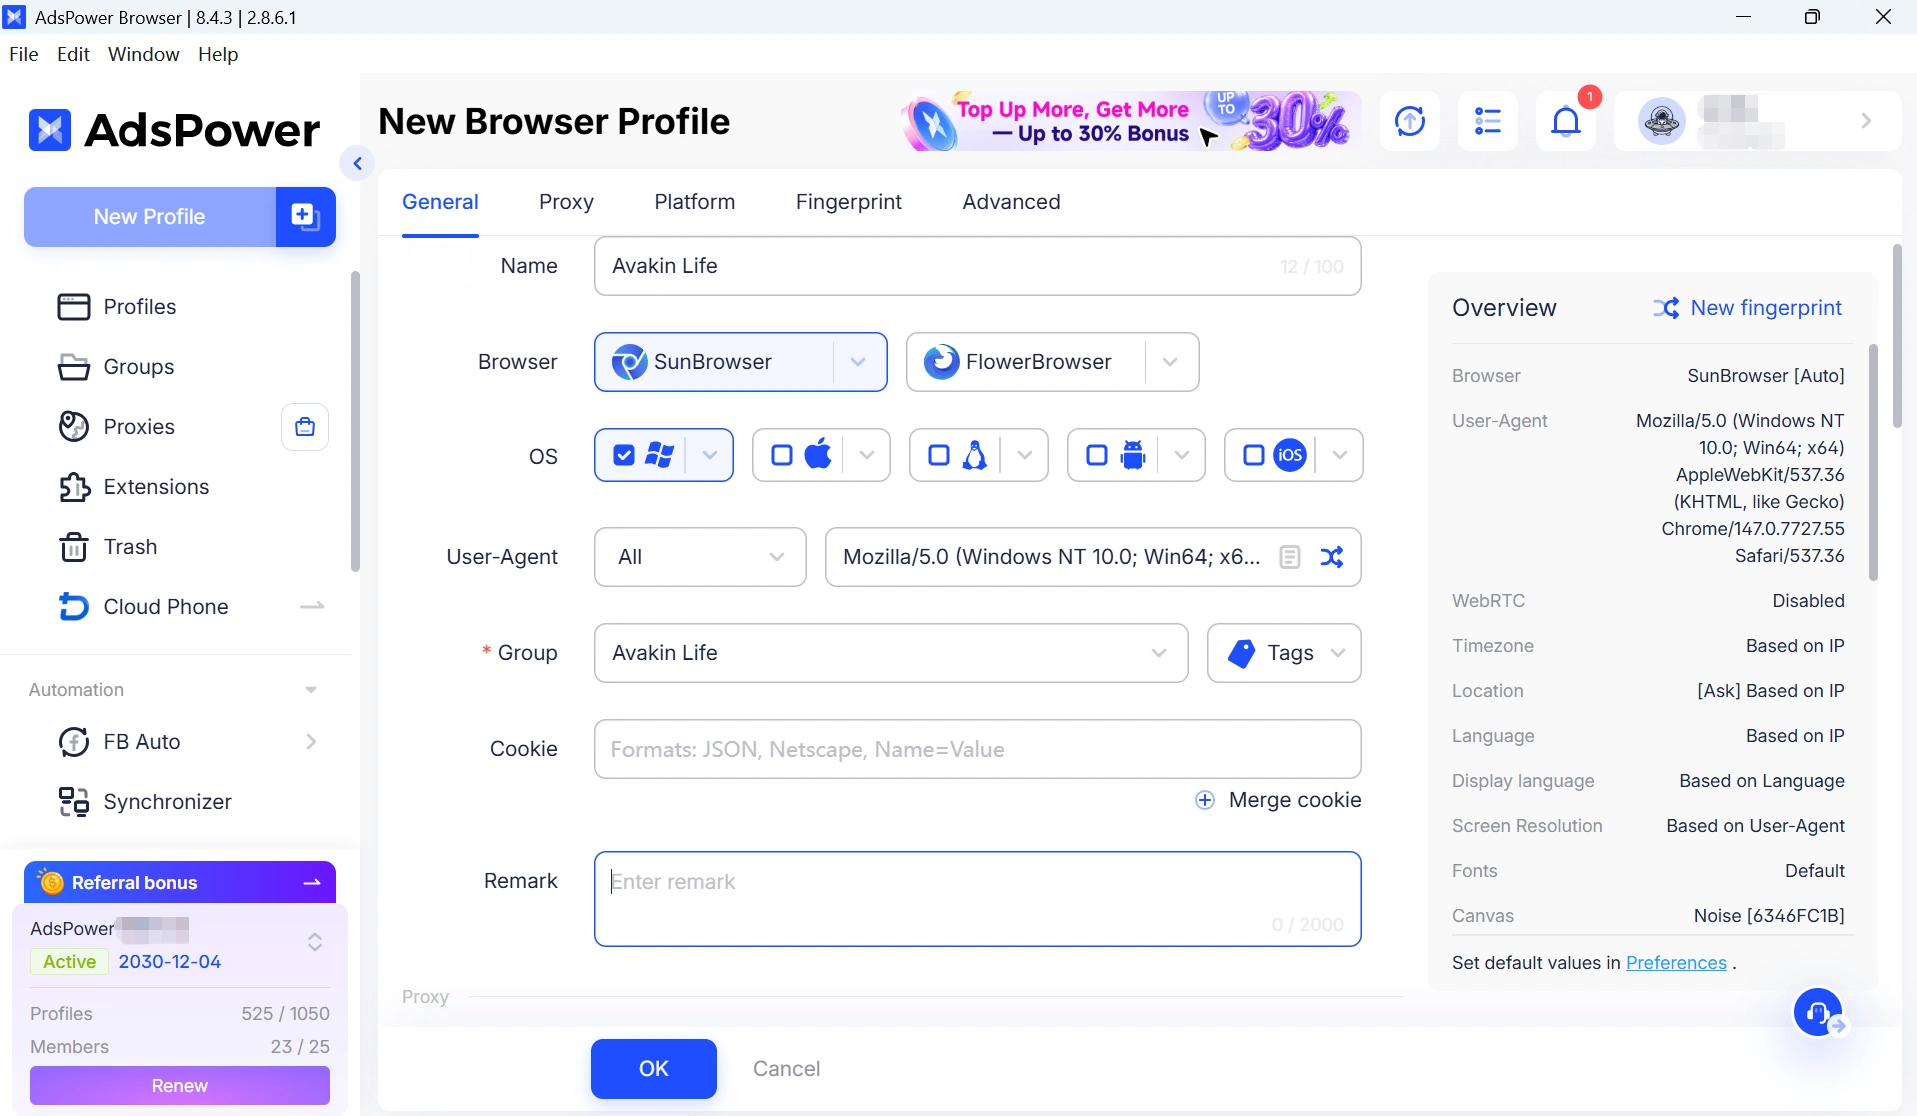Open the Edit menu
1917x1116 pixels.
click(74, 54)
